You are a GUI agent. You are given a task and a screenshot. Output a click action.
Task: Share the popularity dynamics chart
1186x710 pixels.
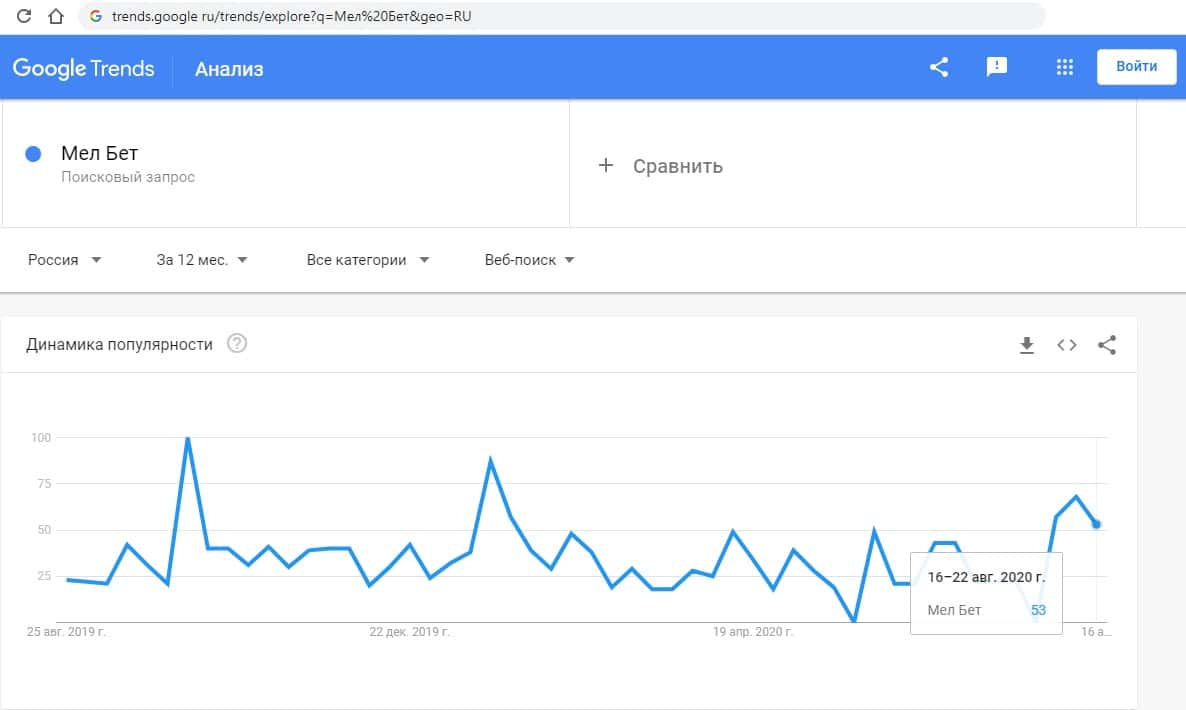1106,345
